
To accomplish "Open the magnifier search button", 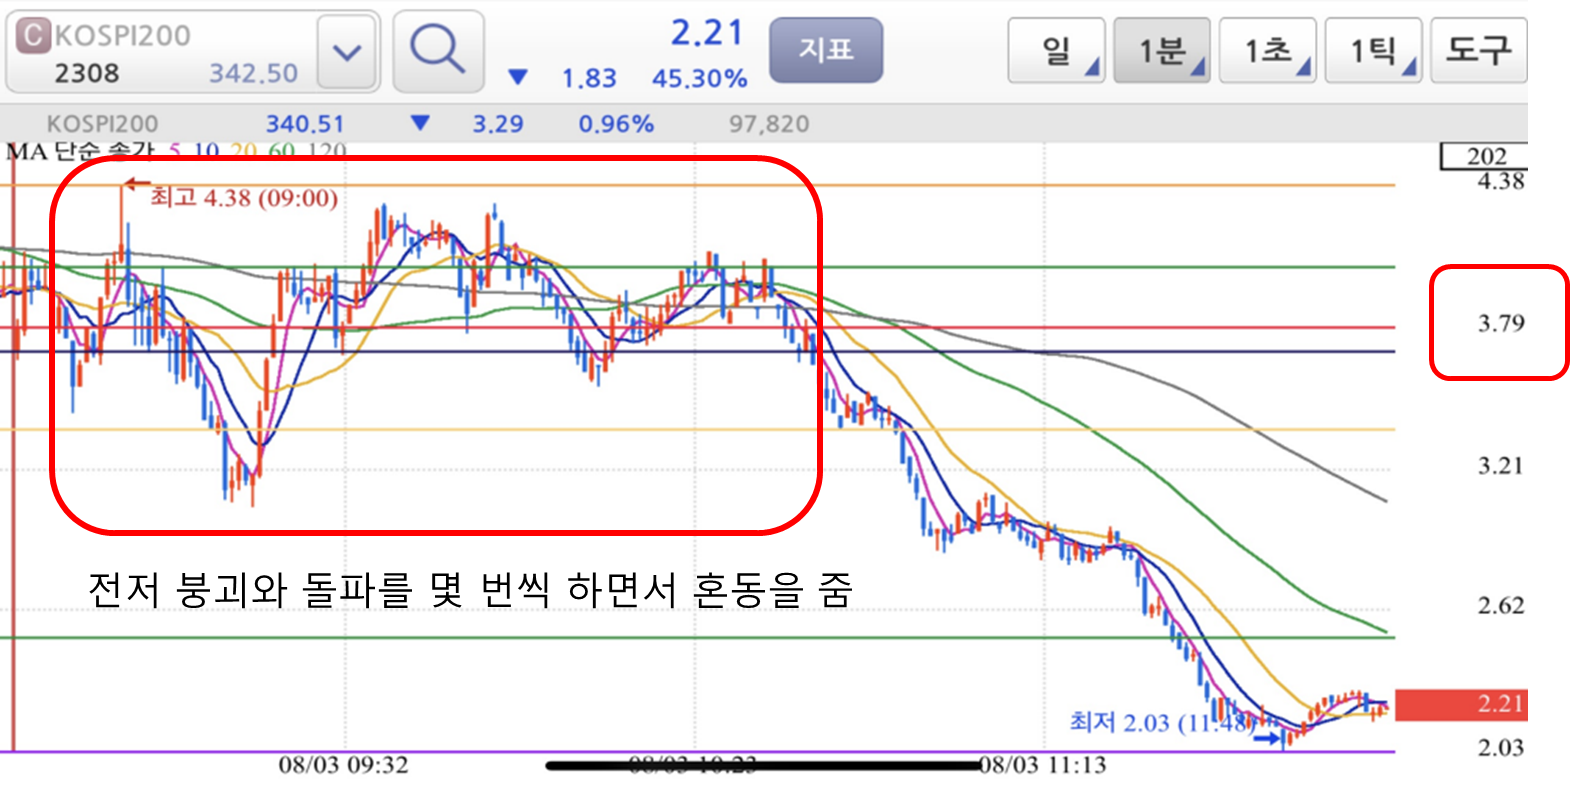I will point(438,51).
